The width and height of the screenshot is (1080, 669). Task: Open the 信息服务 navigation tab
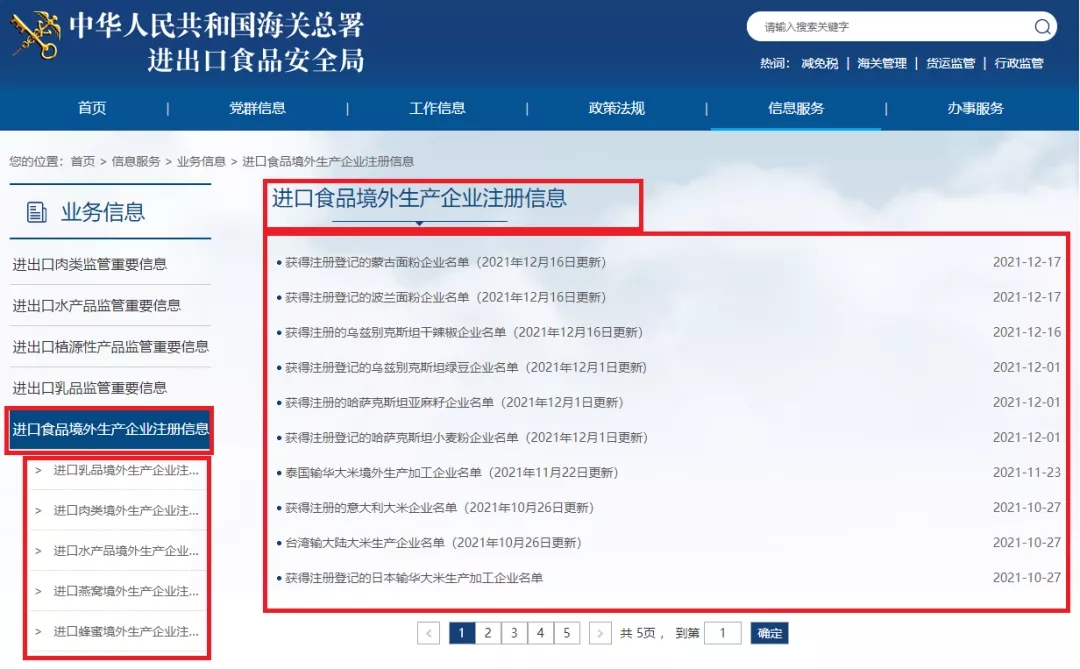[796, 109]
